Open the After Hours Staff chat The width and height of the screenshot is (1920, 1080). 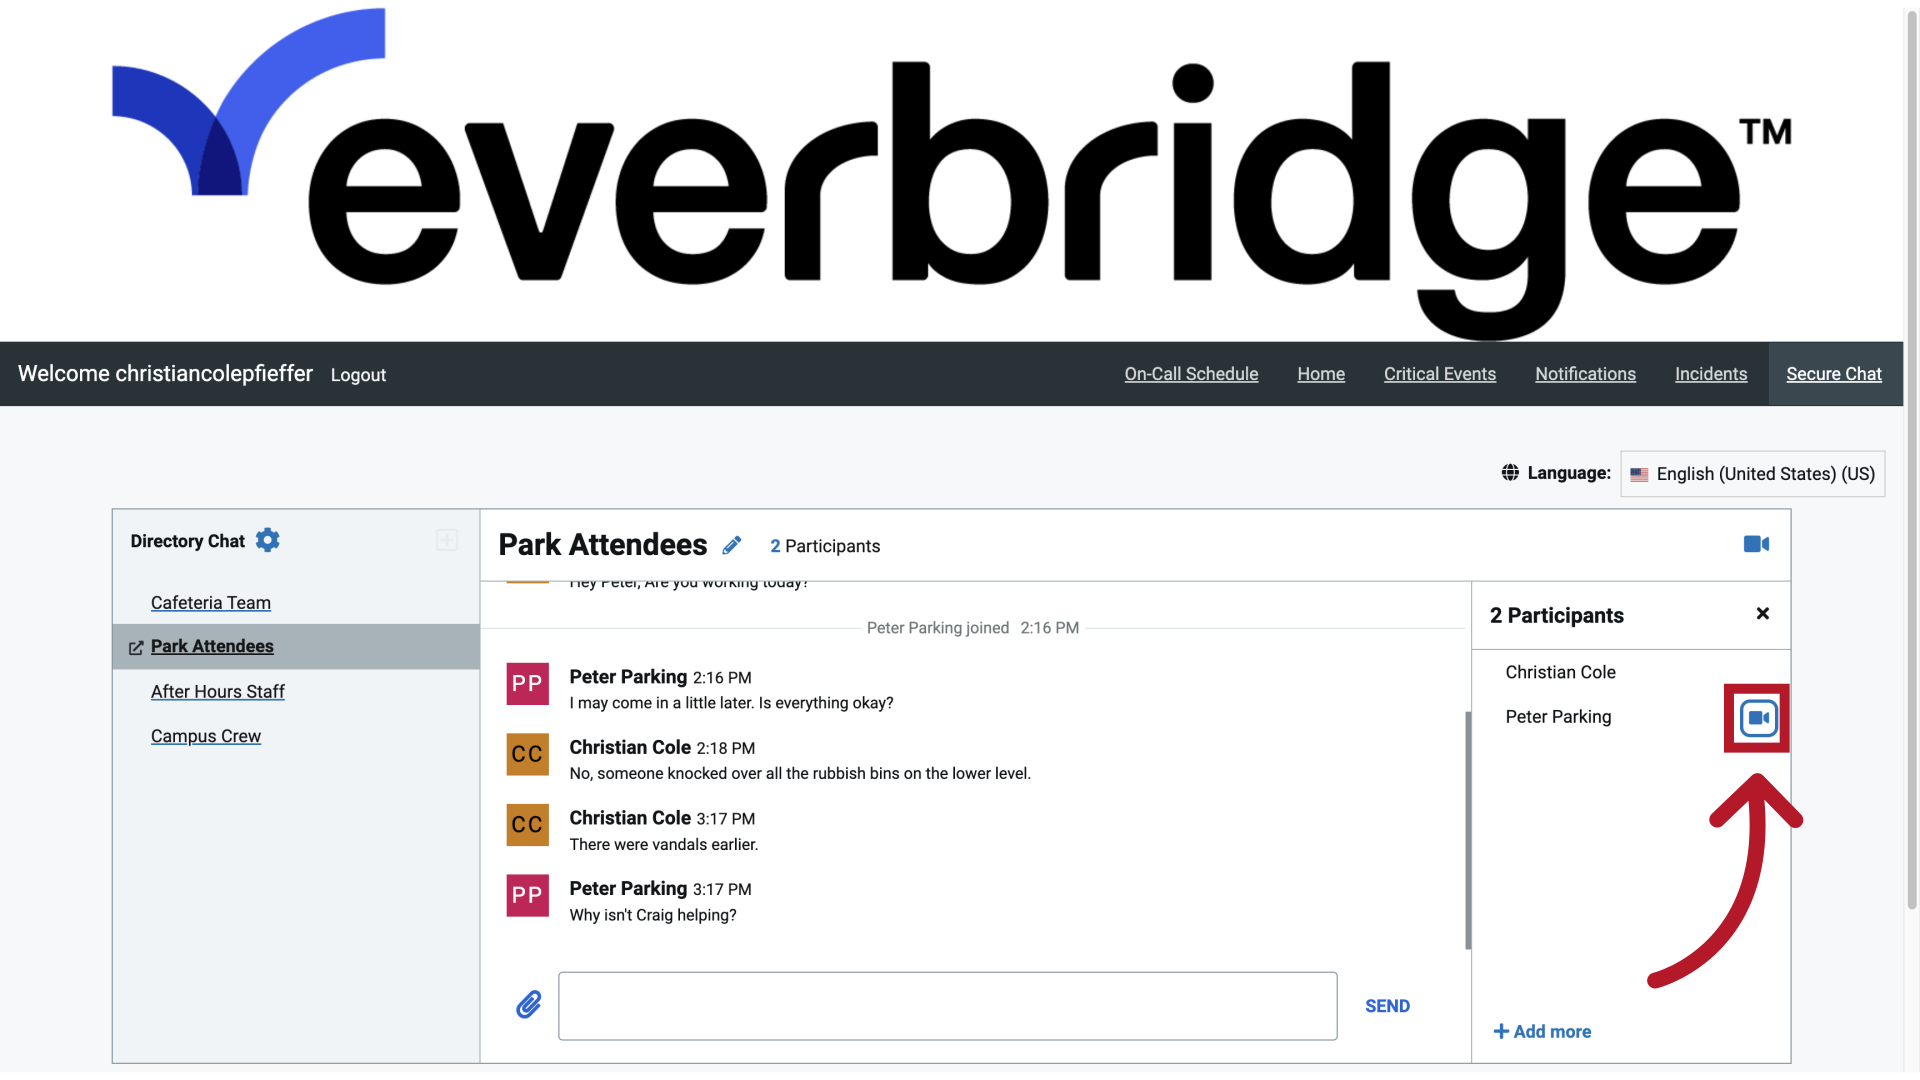tap(218, 691)
